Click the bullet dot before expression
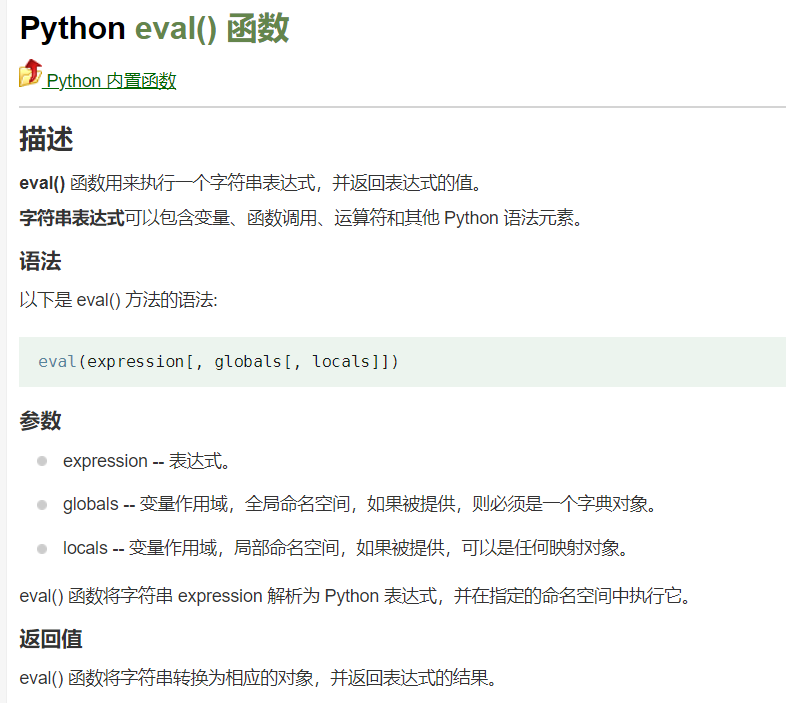Screen dimensions: 786x703 42,461
